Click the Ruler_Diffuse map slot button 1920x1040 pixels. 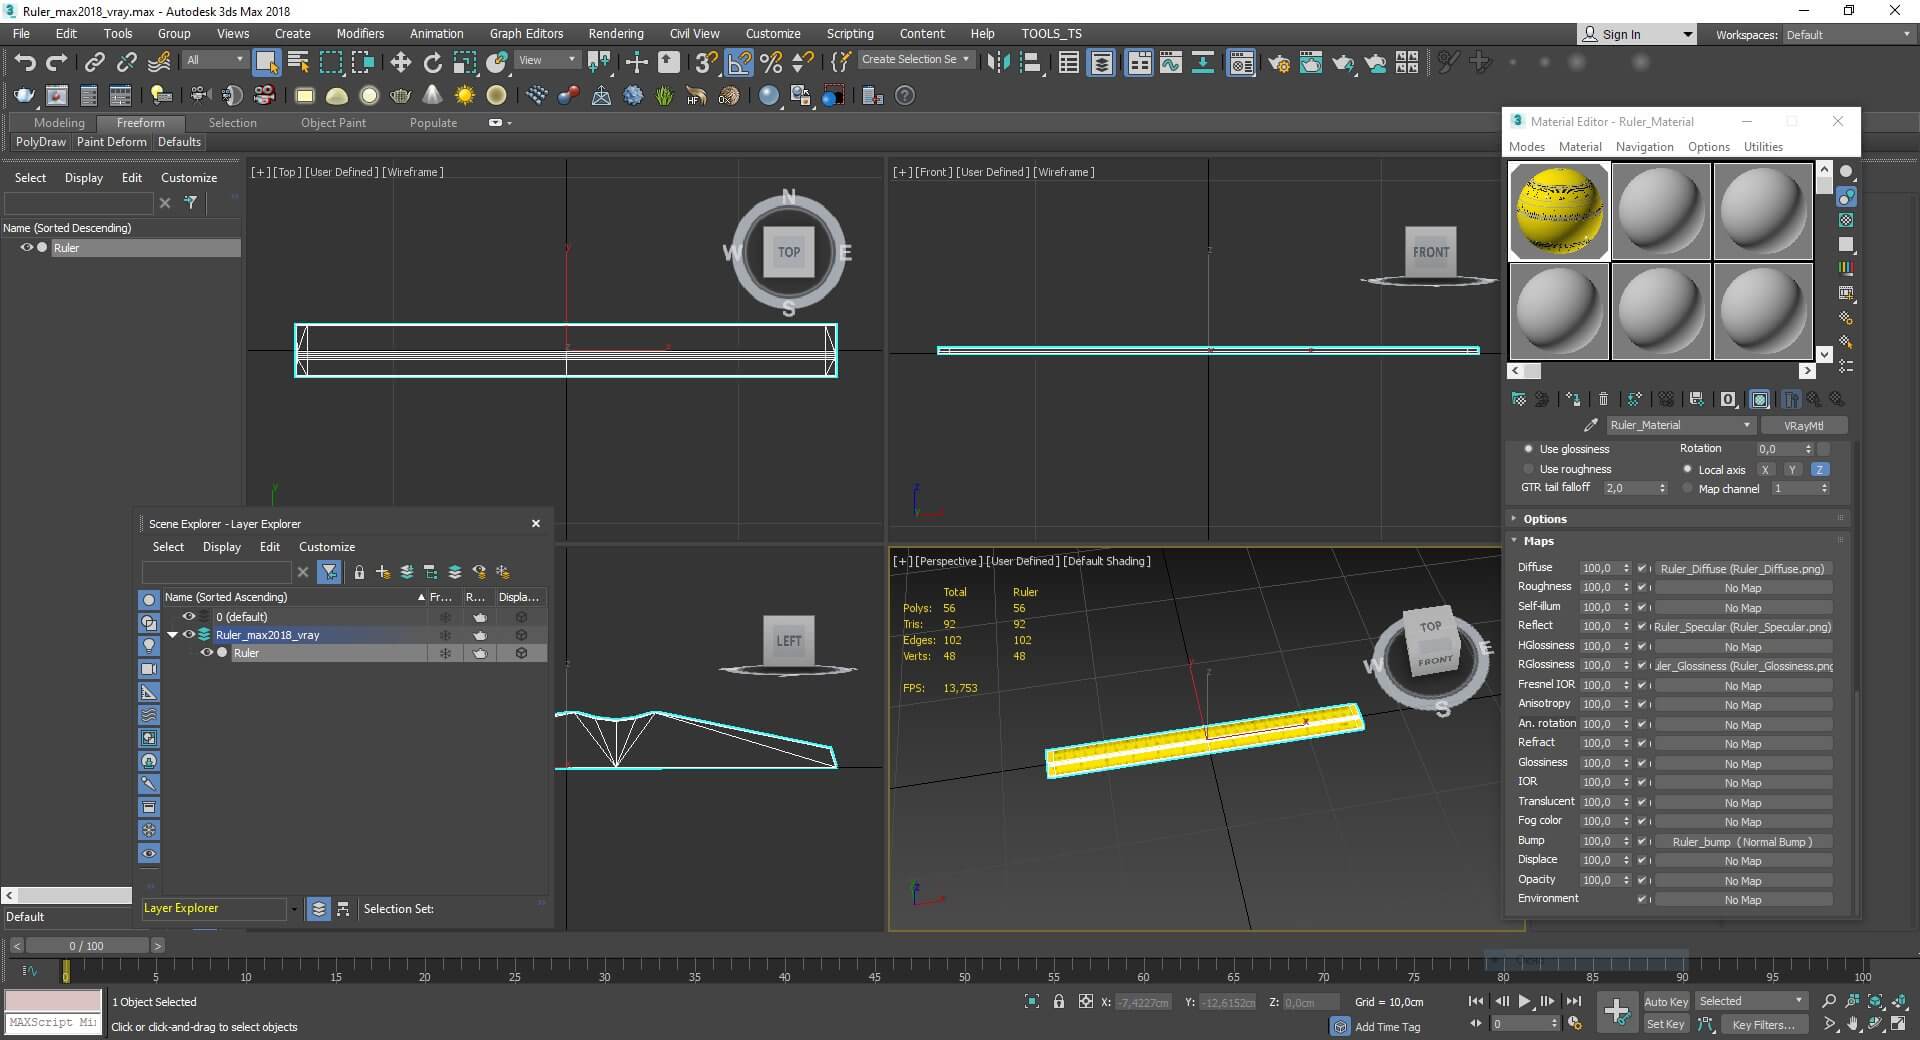[x=1742, y=568]
